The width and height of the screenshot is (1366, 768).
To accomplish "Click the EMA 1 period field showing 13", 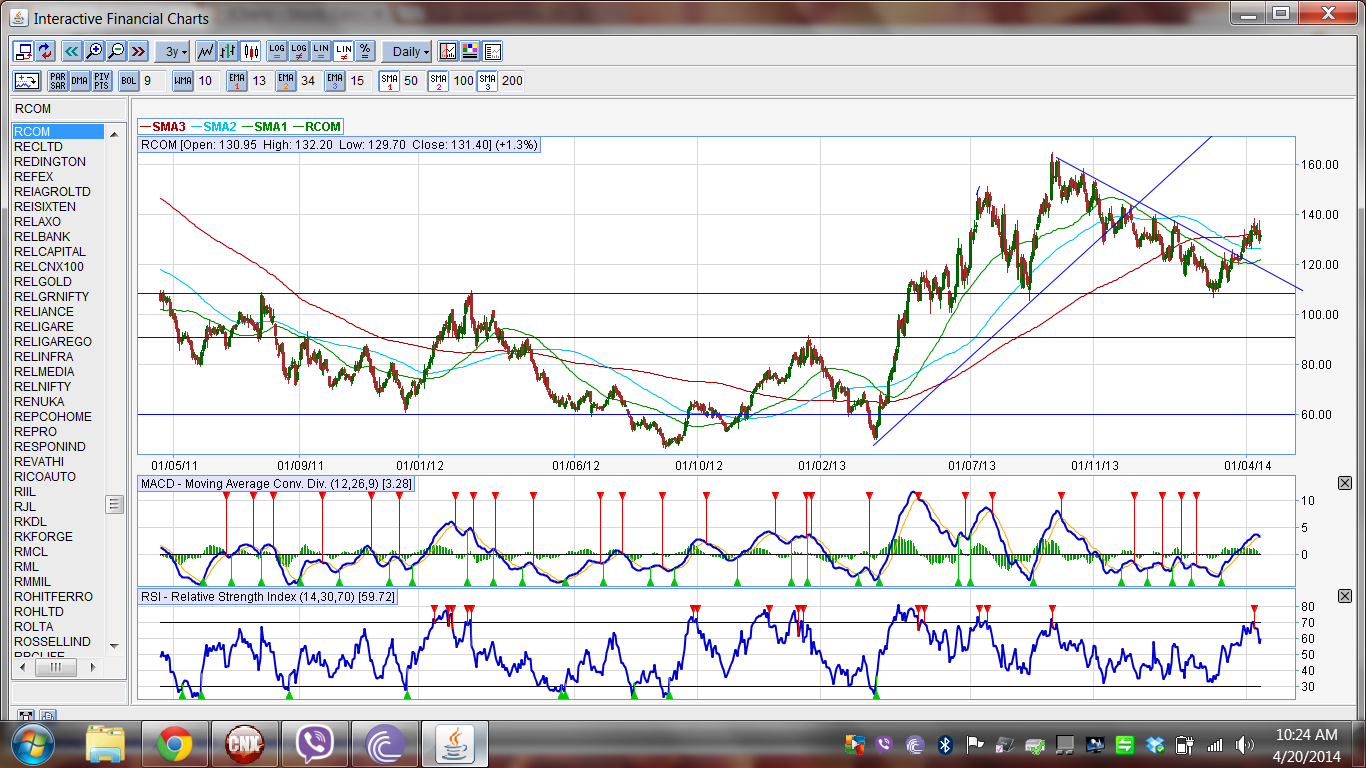I will coord(260,81).
